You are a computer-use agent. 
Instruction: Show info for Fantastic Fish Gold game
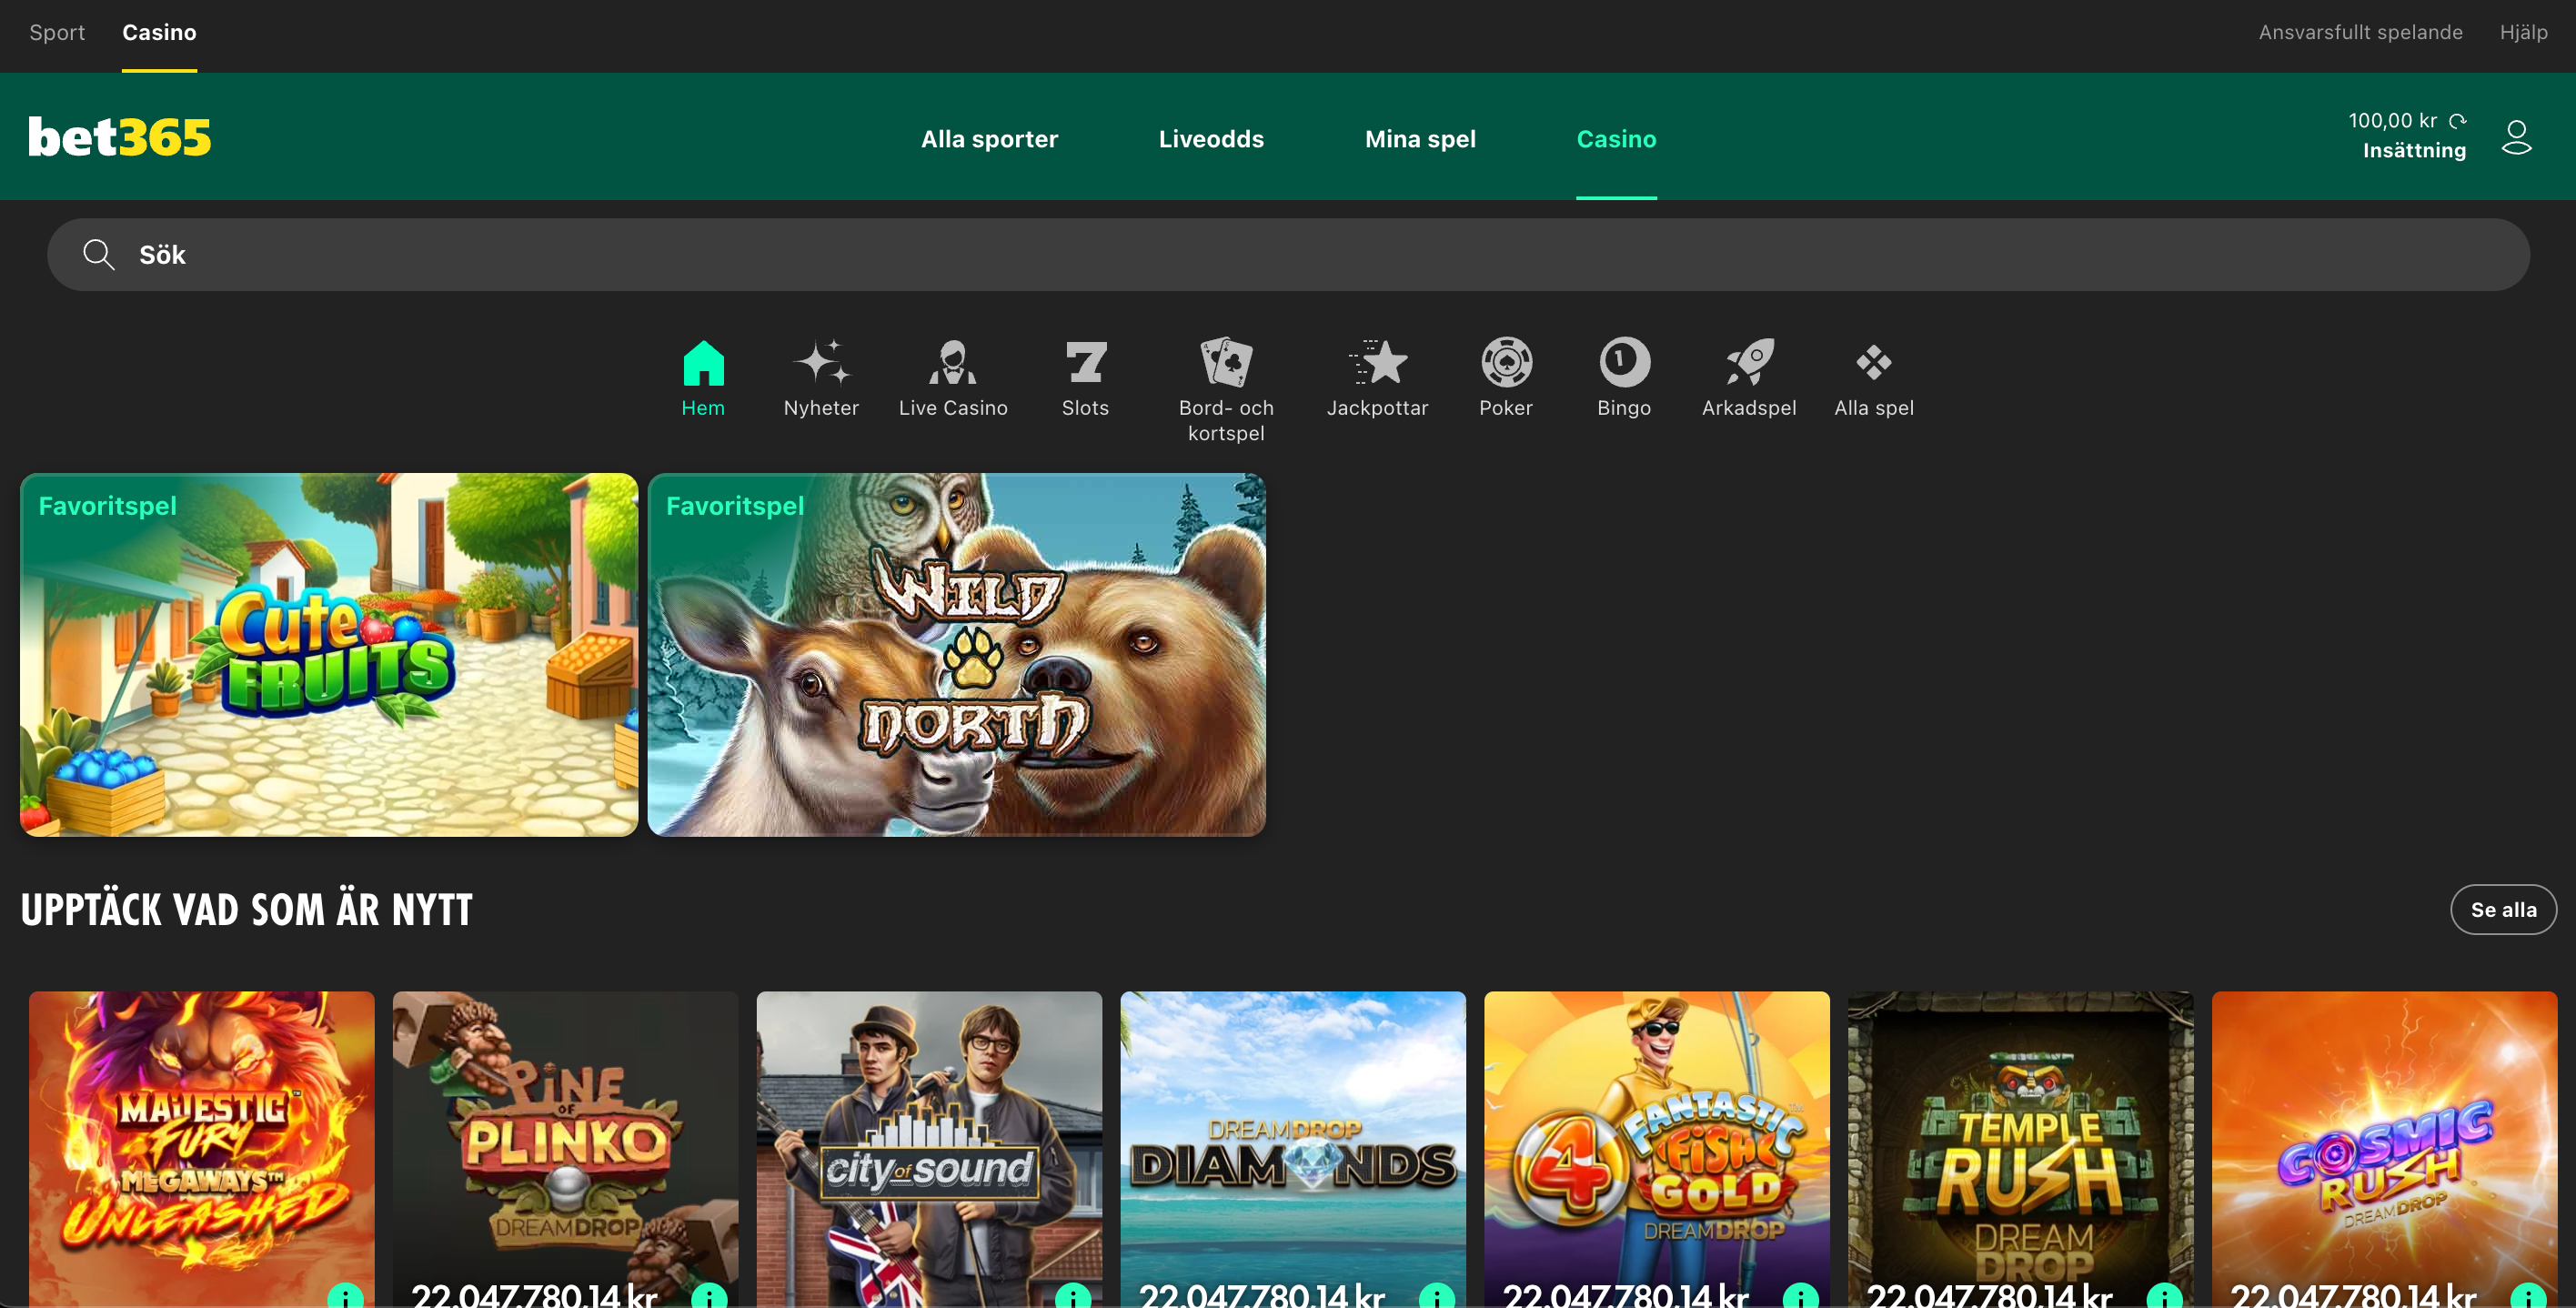pos(1802,1296)
